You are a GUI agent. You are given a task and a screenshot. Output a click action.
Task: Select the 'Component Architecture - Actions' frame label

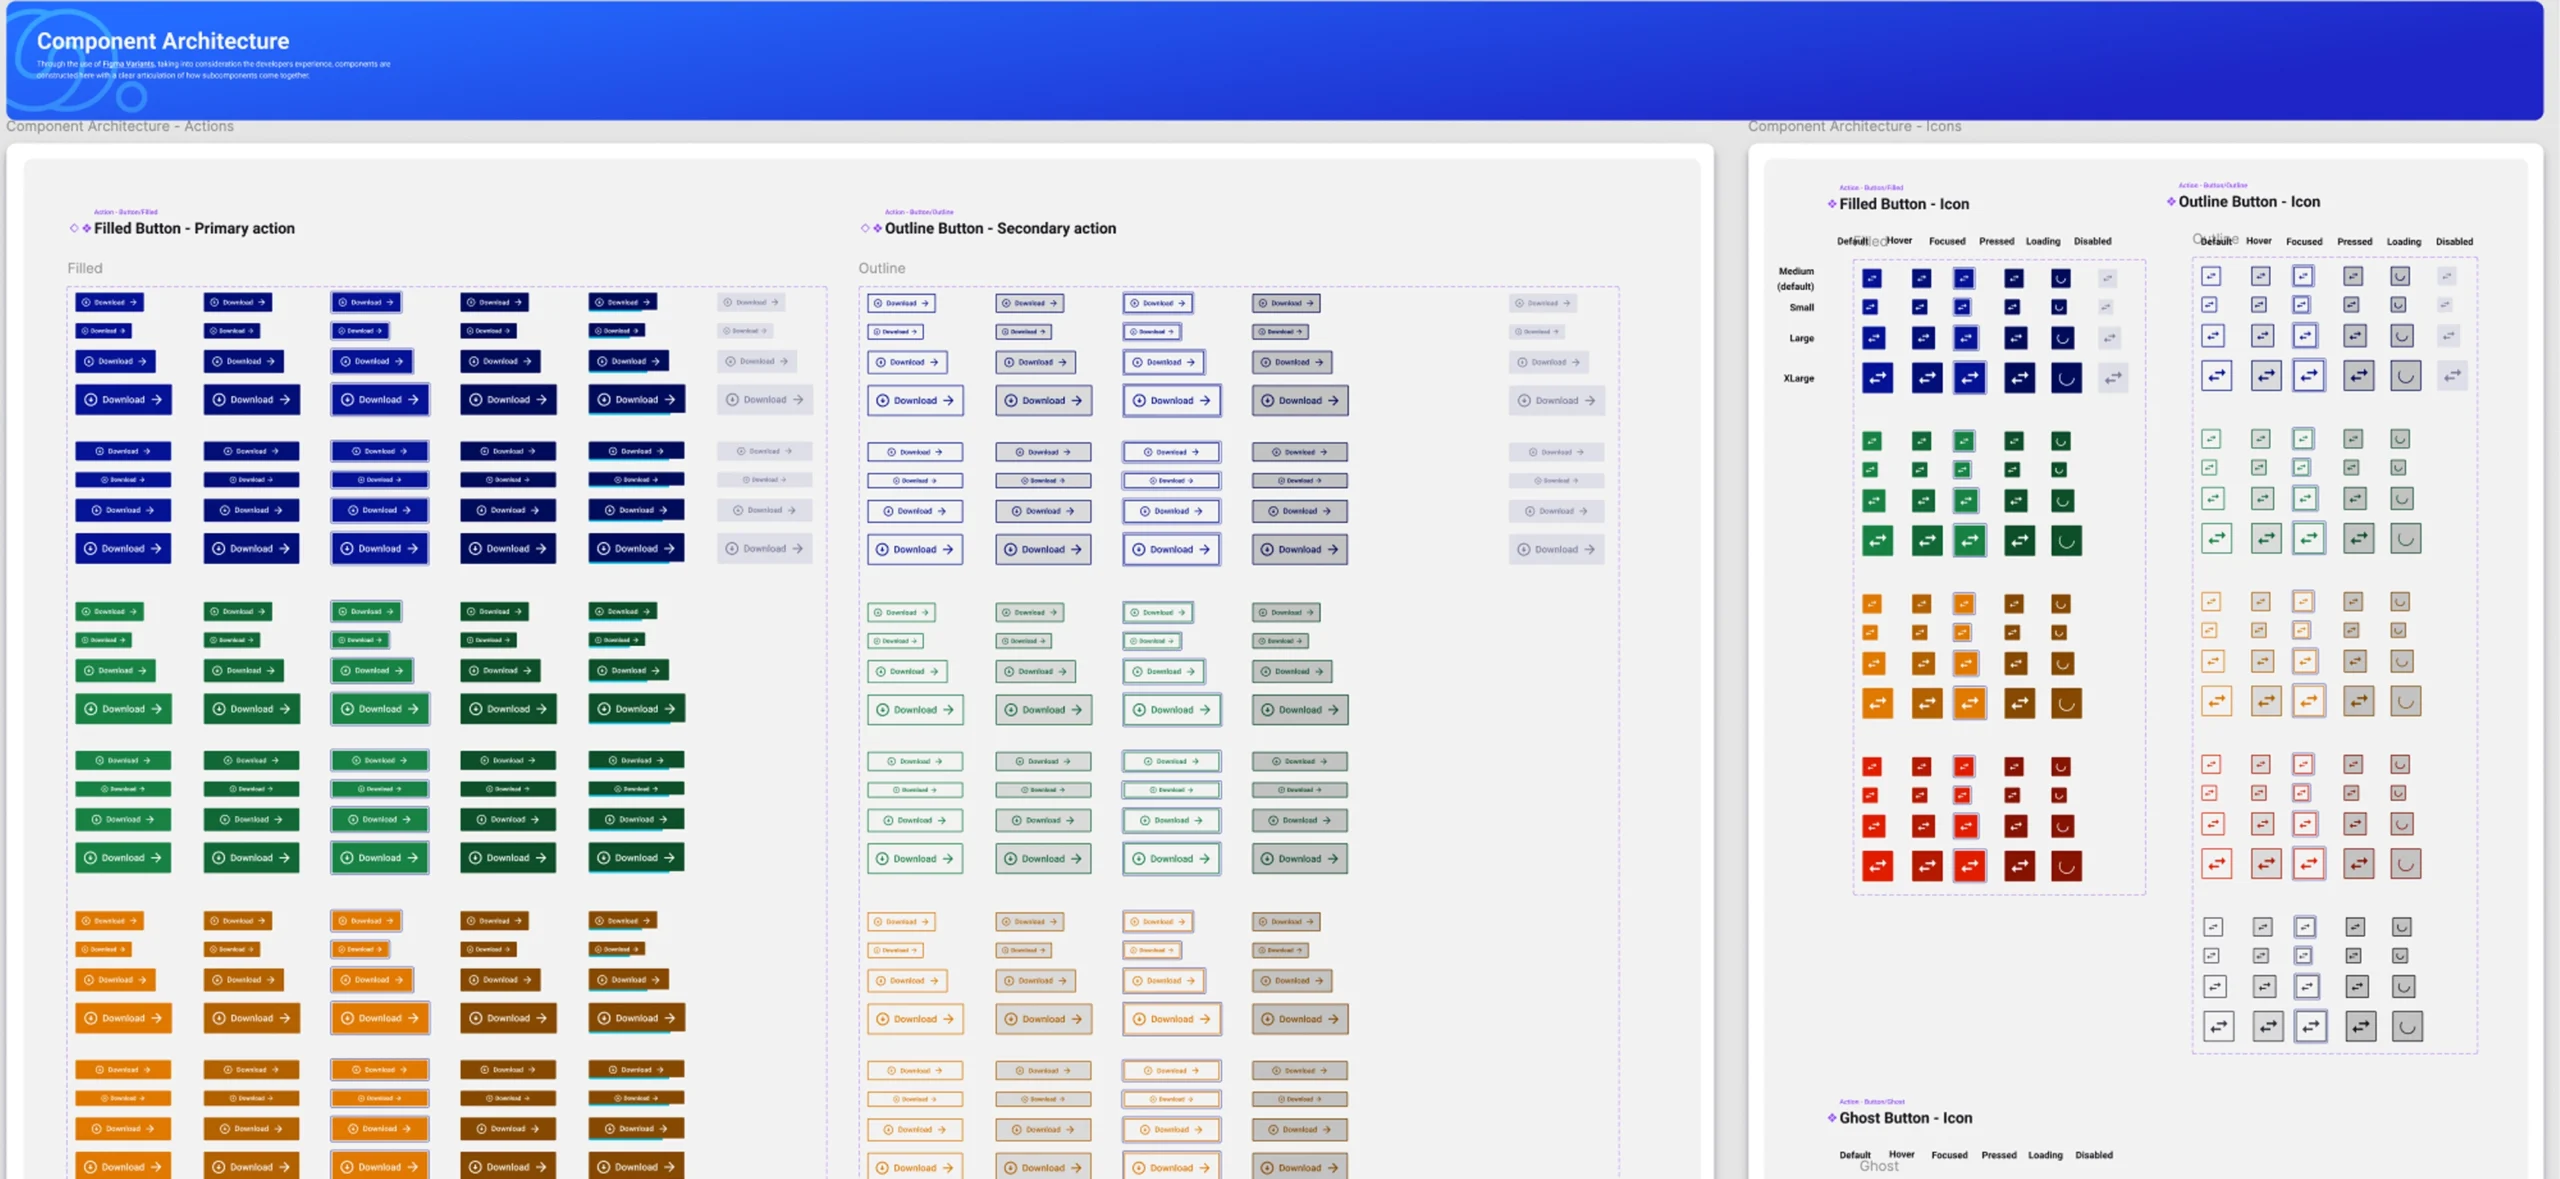pyautogui.click(x=120, y=126)
